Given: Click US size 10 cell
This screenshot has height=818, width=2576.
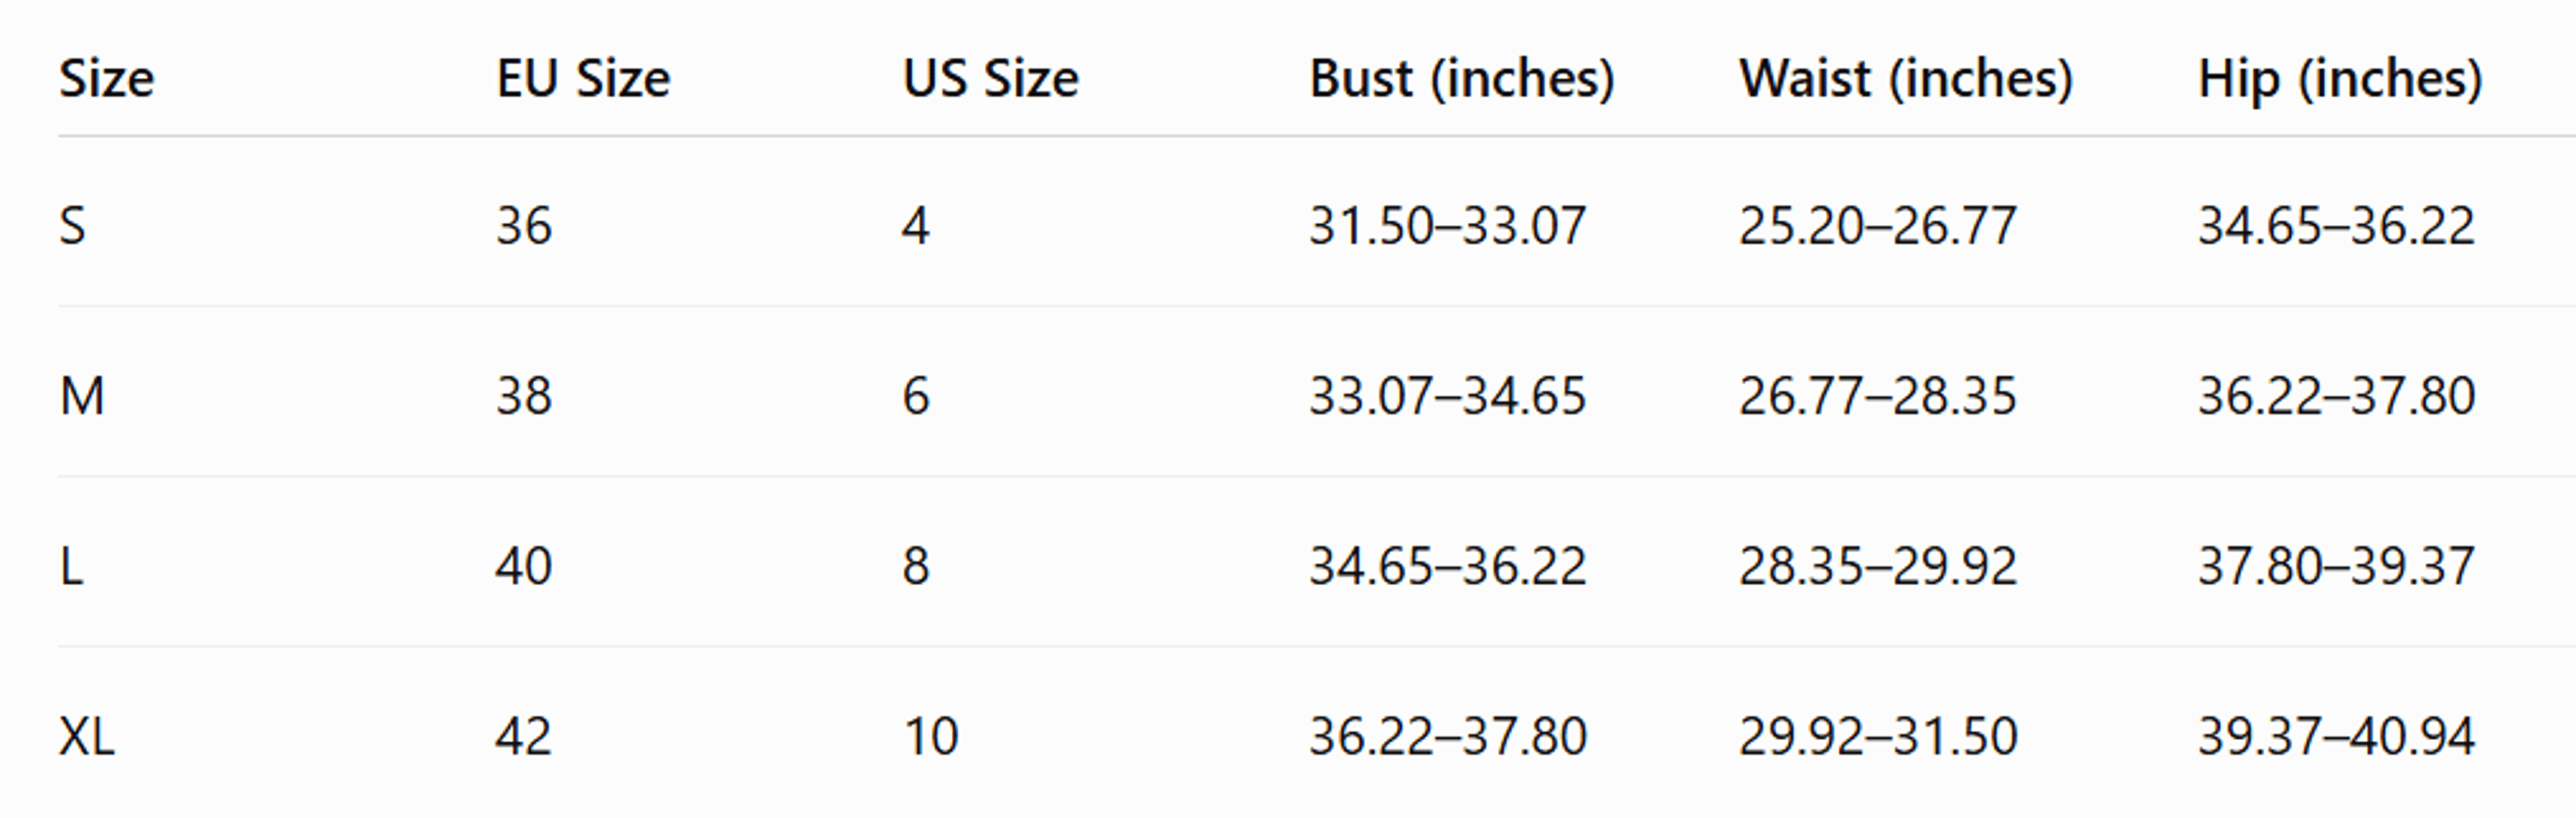Looking at the screenshot, I should [x=931, y=736].
